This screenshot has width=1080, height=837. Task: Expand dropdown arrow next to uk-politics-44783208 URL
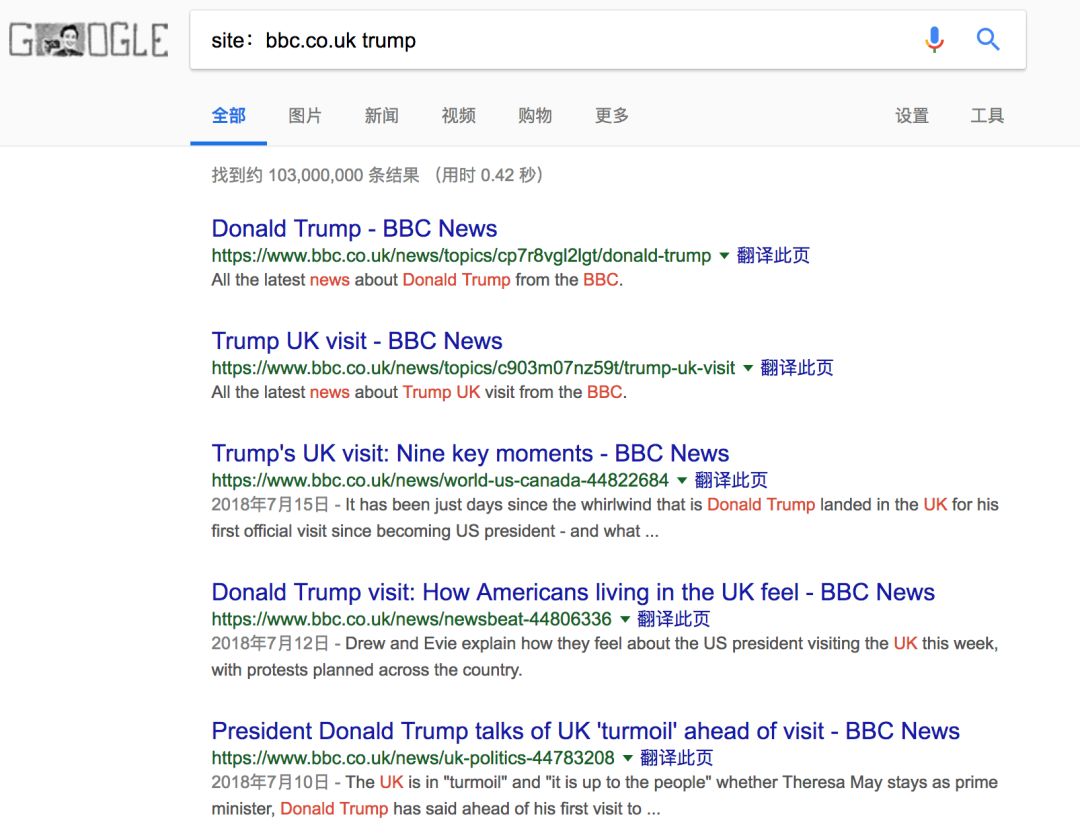[x=627, y=758]
